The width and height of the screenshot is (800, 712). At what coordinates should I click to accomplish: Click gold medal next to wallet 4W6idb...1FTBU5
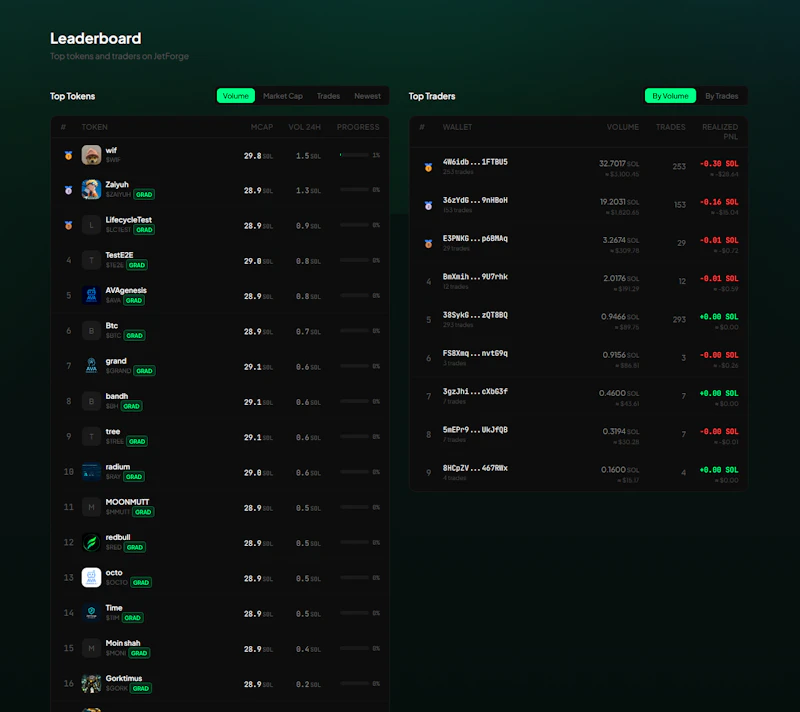[429, 167]
